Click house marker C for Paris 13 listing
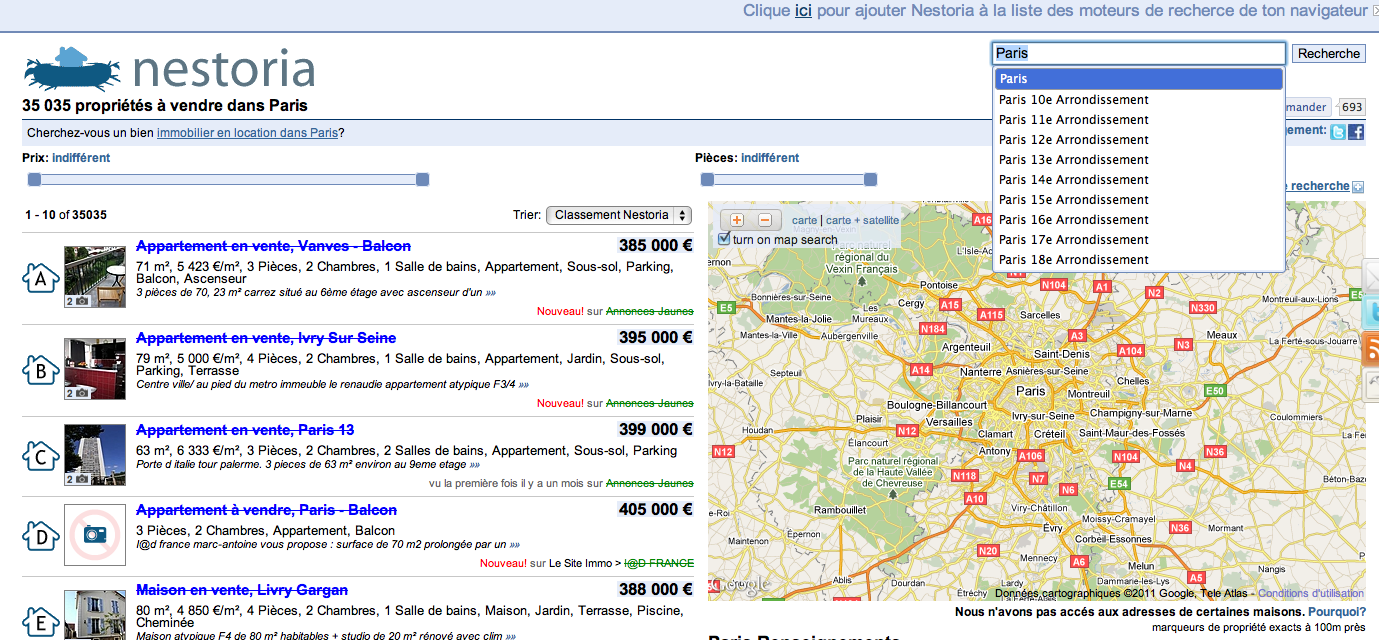The height and width of the screenshot is (640, 1379). pyautogui.click(x=40, y=456)
